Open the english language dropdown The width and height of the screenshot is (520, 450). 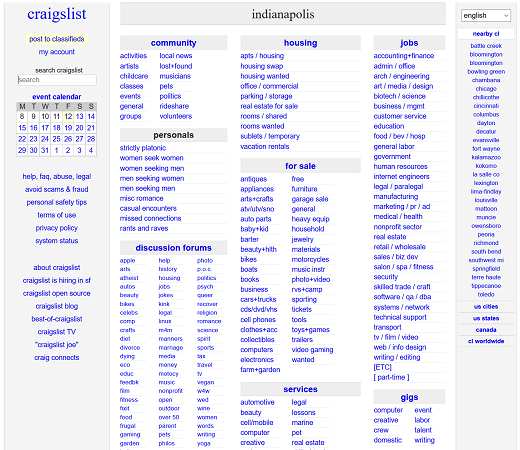point(486,15)
